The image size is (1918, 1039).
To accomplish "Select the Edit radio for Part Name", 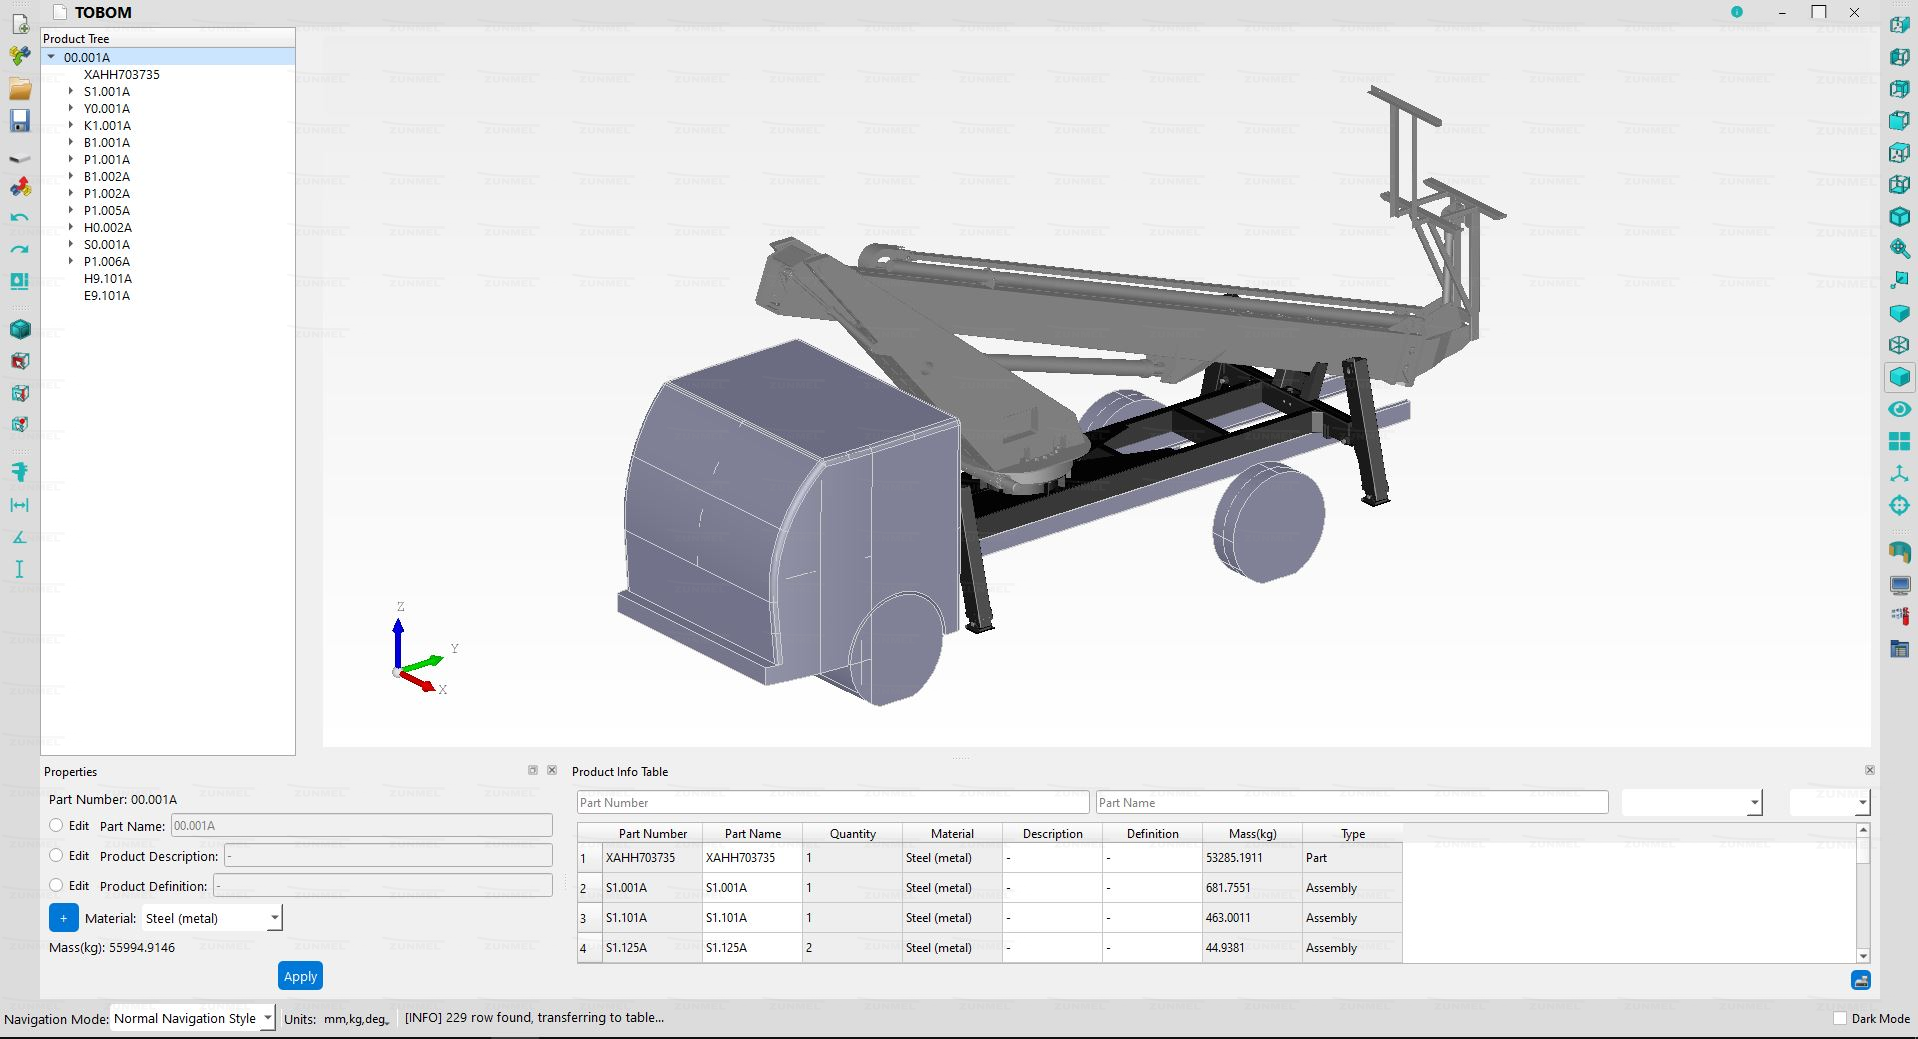I will click(x=57, y=826).
